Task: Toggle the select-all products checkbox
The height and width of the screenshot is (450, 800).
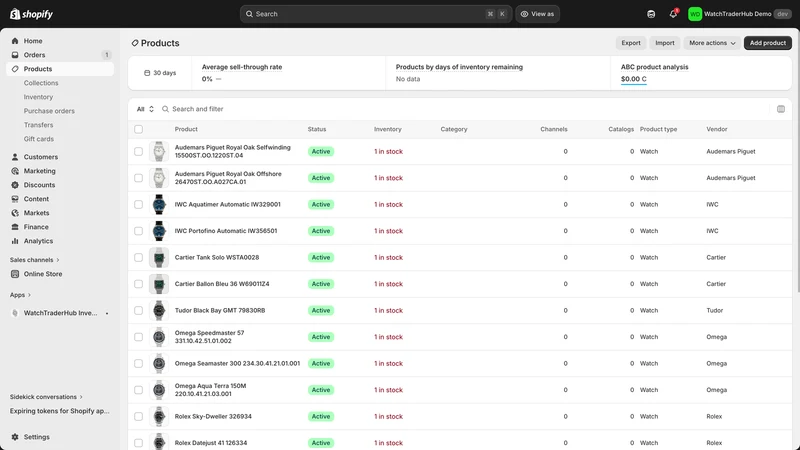Action: (138, 129)
